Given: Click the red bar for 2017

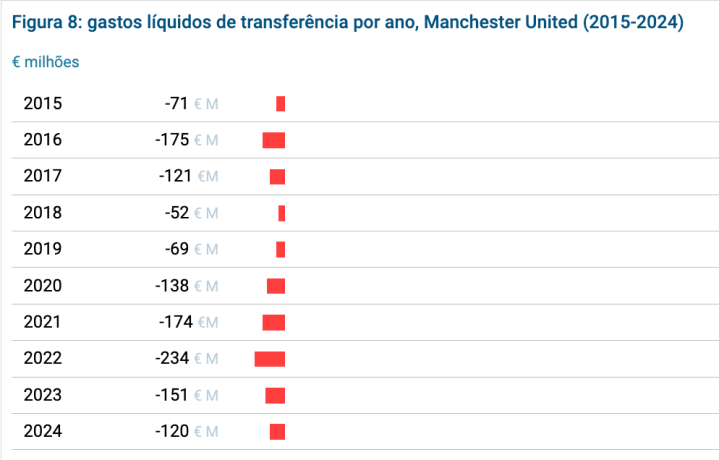Looking at the screenshot, I should click(x=277, y=177).
